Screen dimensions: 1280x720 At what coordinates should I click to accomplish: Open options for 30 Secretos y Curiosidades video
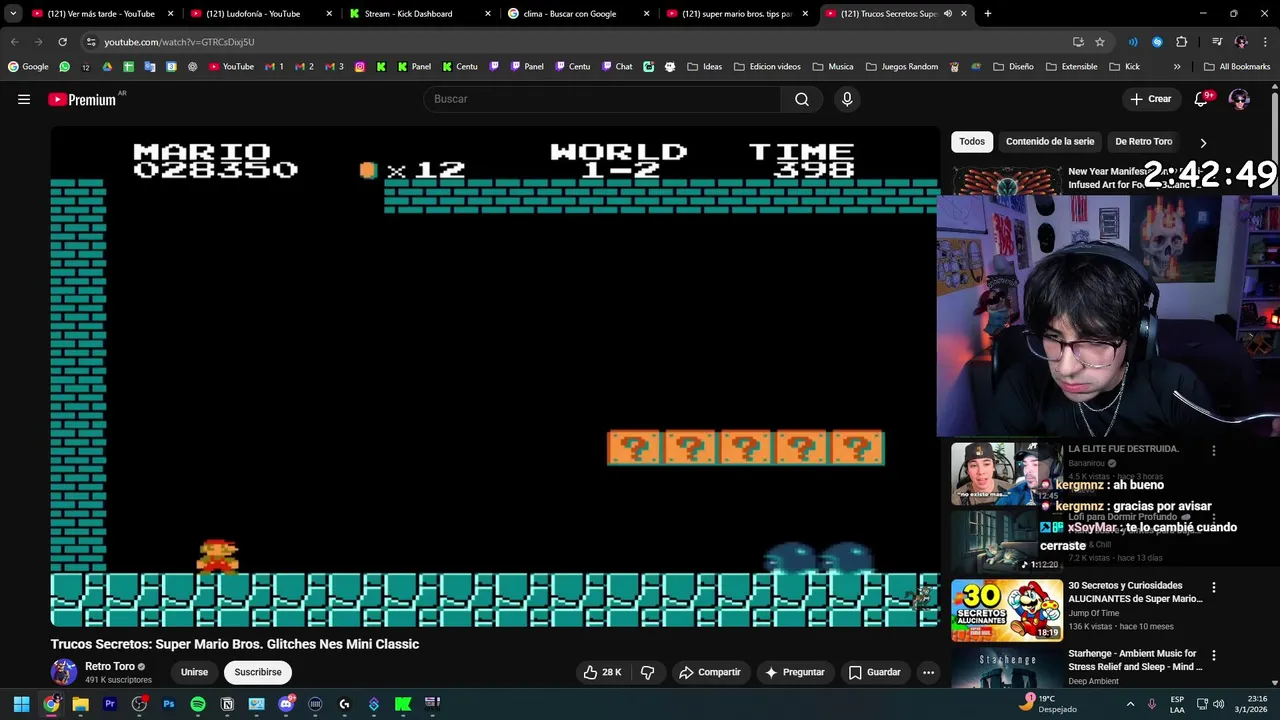point(1214,587)
